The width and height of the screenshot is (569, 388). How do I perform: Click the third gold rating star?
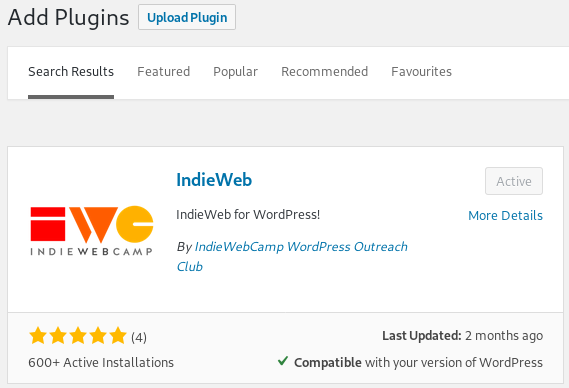[78, 335]
